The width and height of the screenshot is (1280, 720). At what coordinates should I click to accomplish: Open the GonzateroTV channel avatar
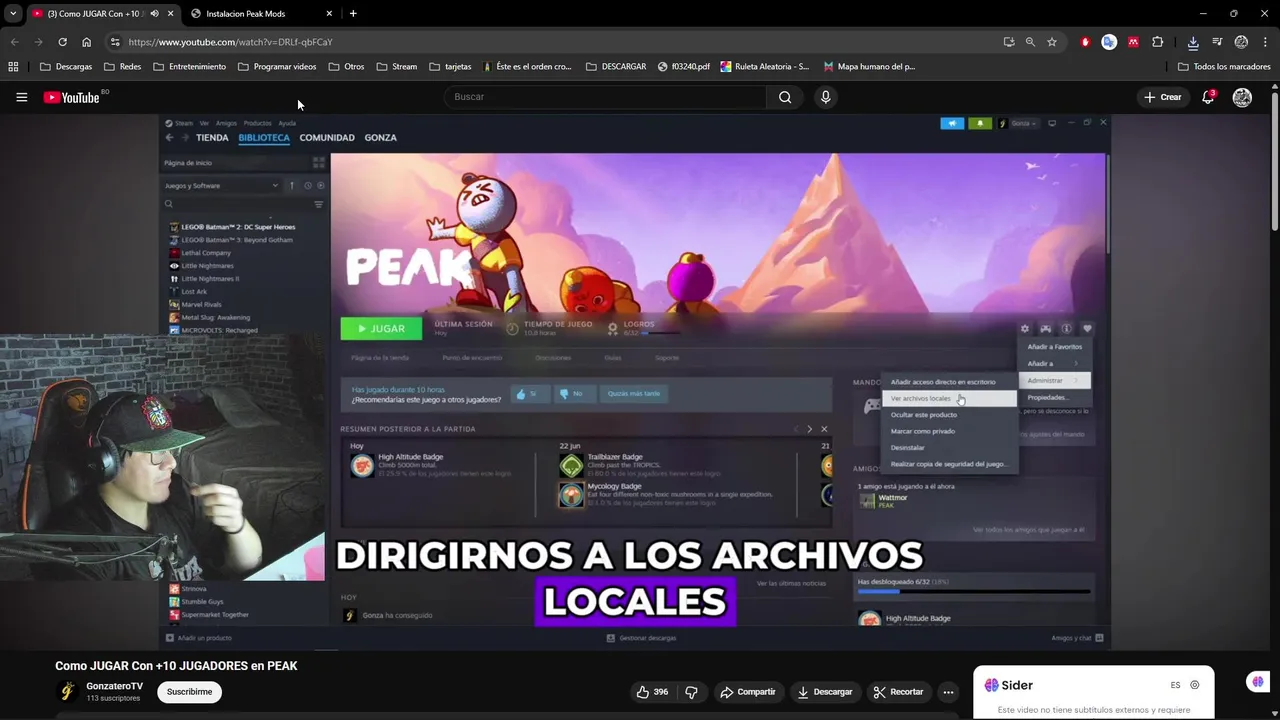click(x=68, y=691)
